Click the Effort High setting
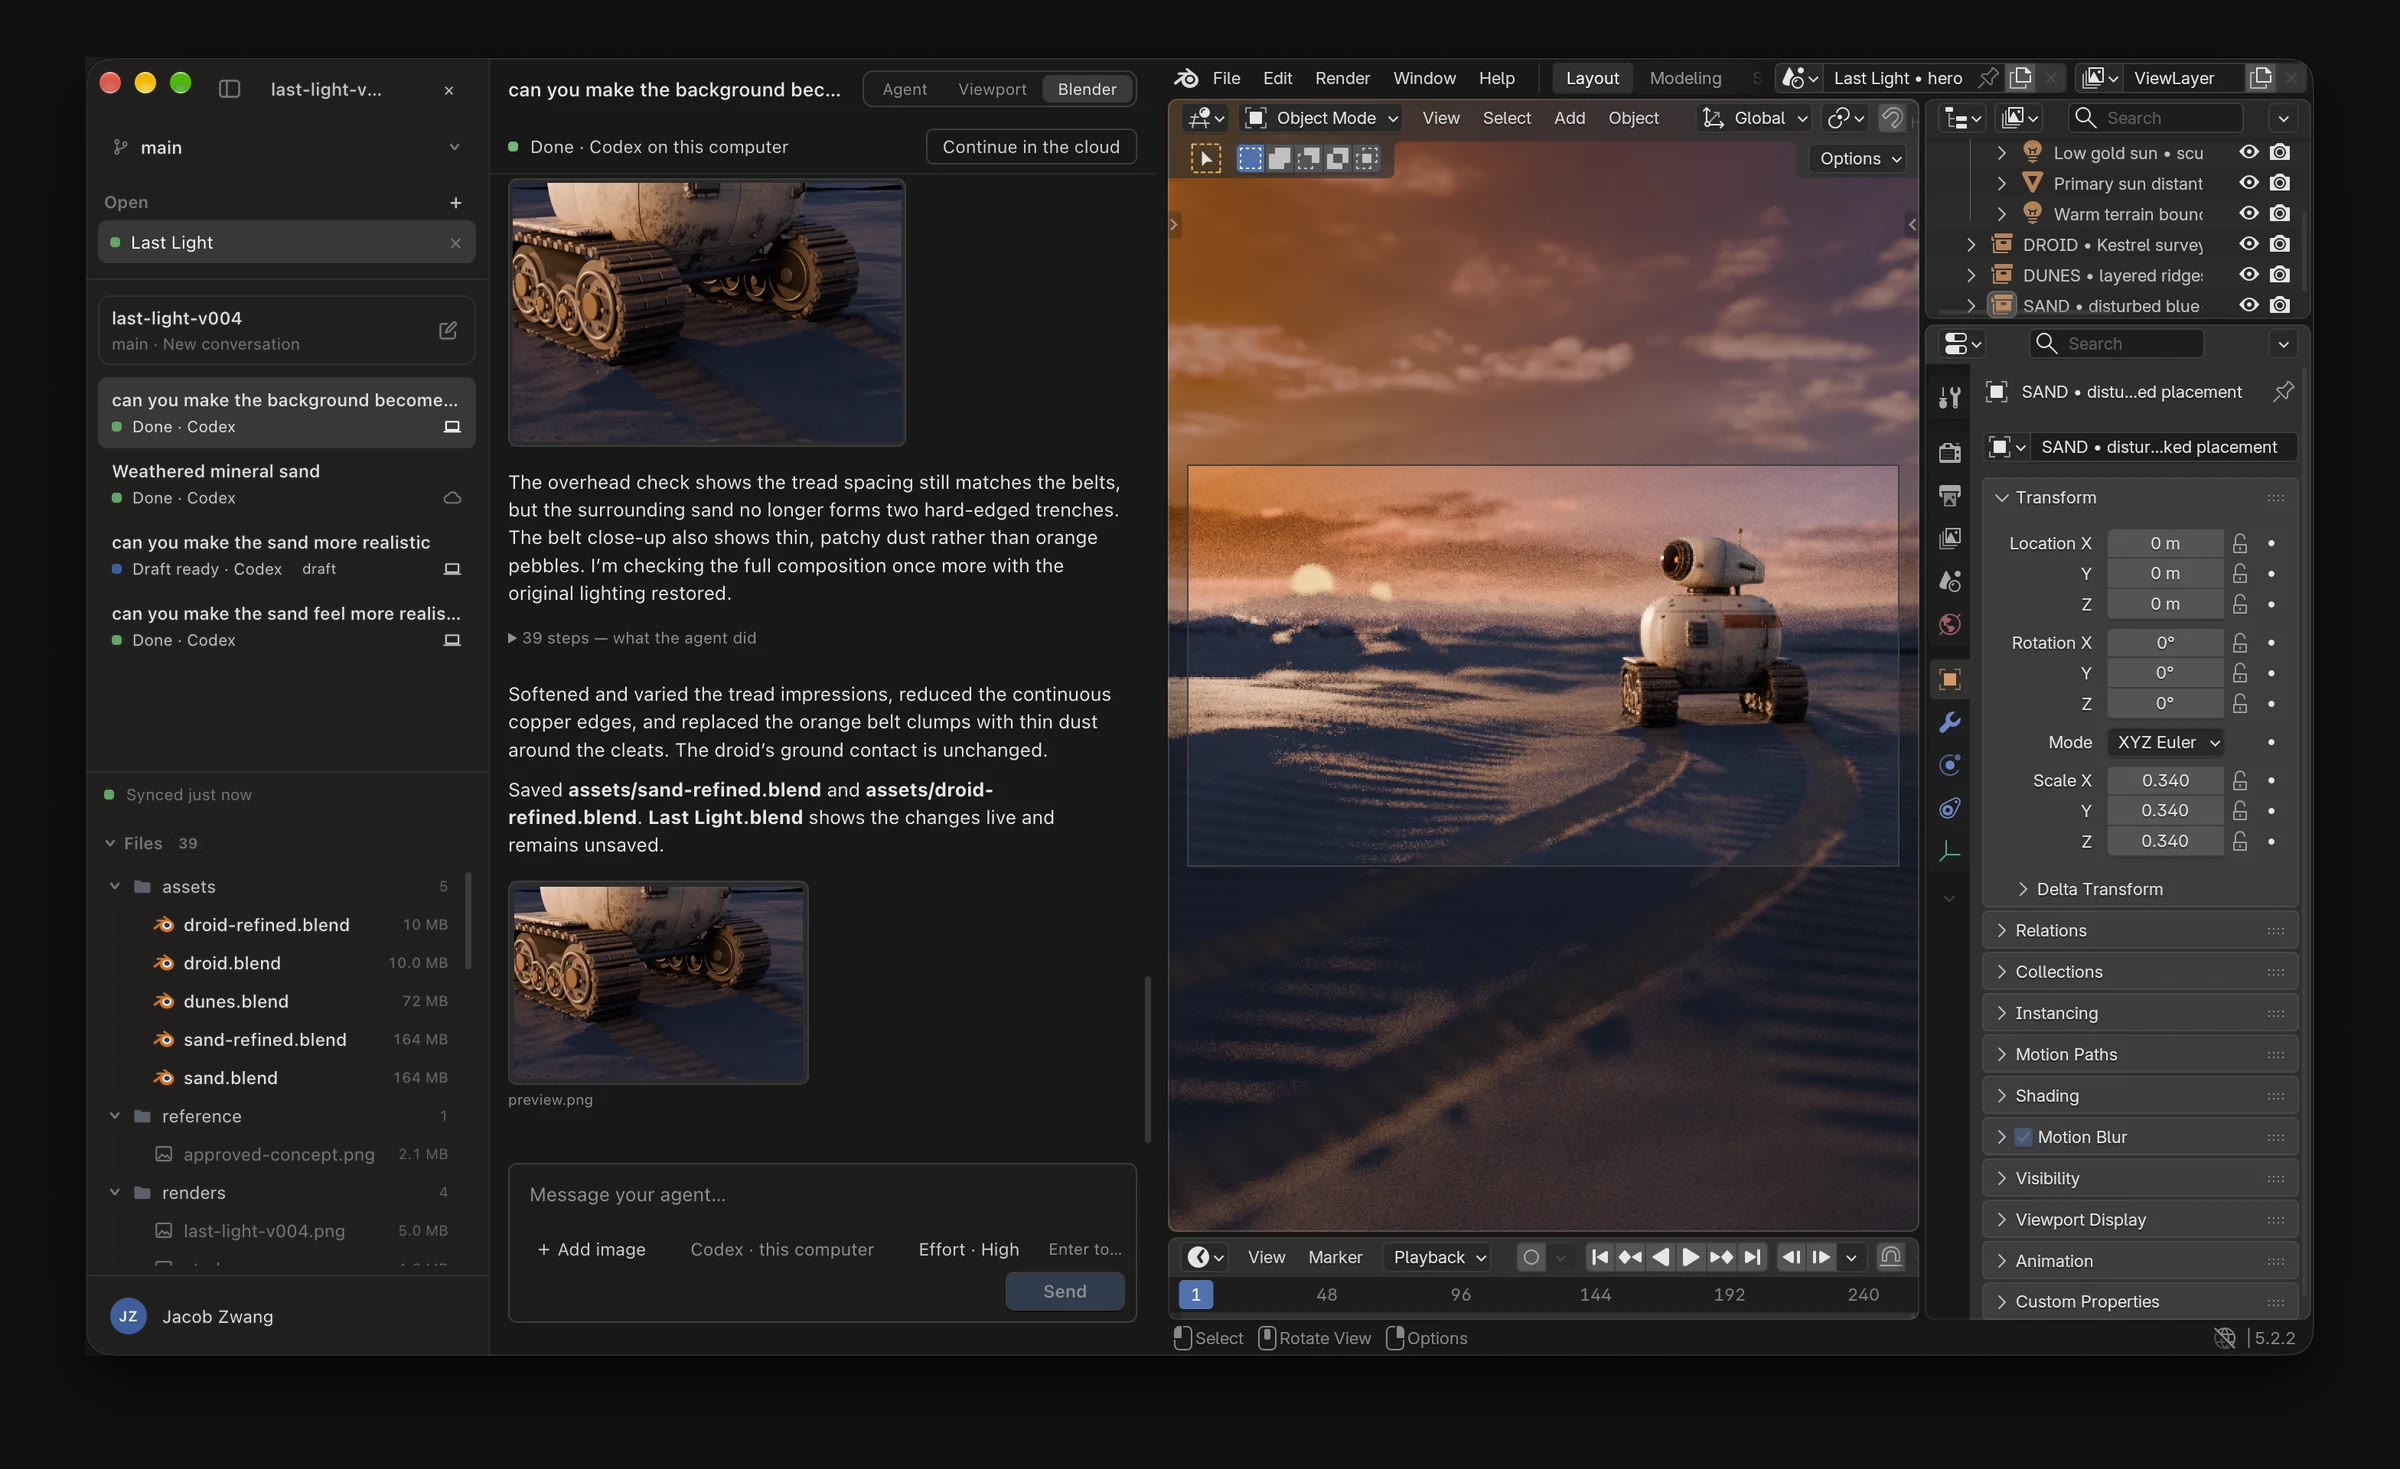This screenshot has width=2400, height=1469. (968, 1249)
